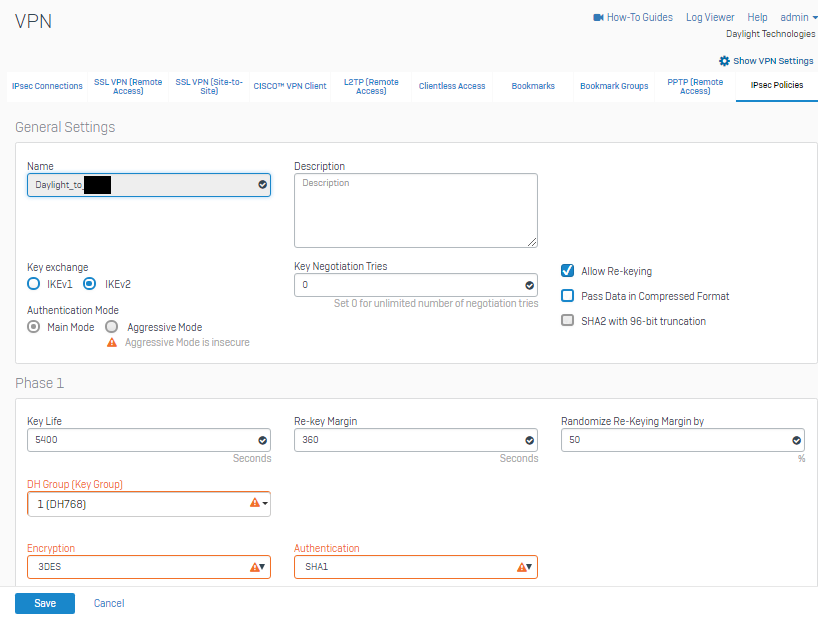Enable Pass Data in Compressed Format
The image size is (818, 620).
(568, 296)
